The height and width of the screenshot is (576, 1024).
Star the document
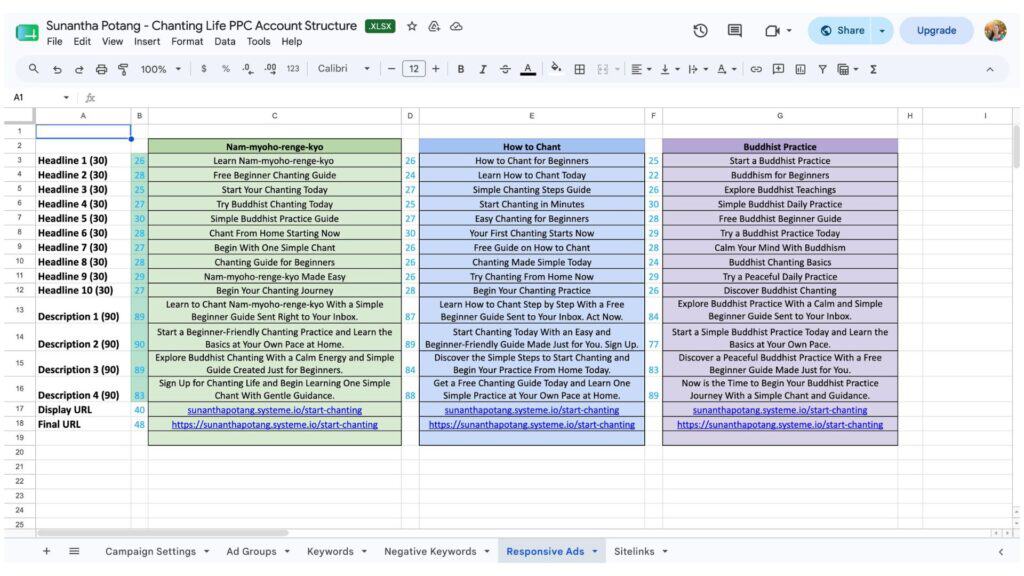click(411, 26)
